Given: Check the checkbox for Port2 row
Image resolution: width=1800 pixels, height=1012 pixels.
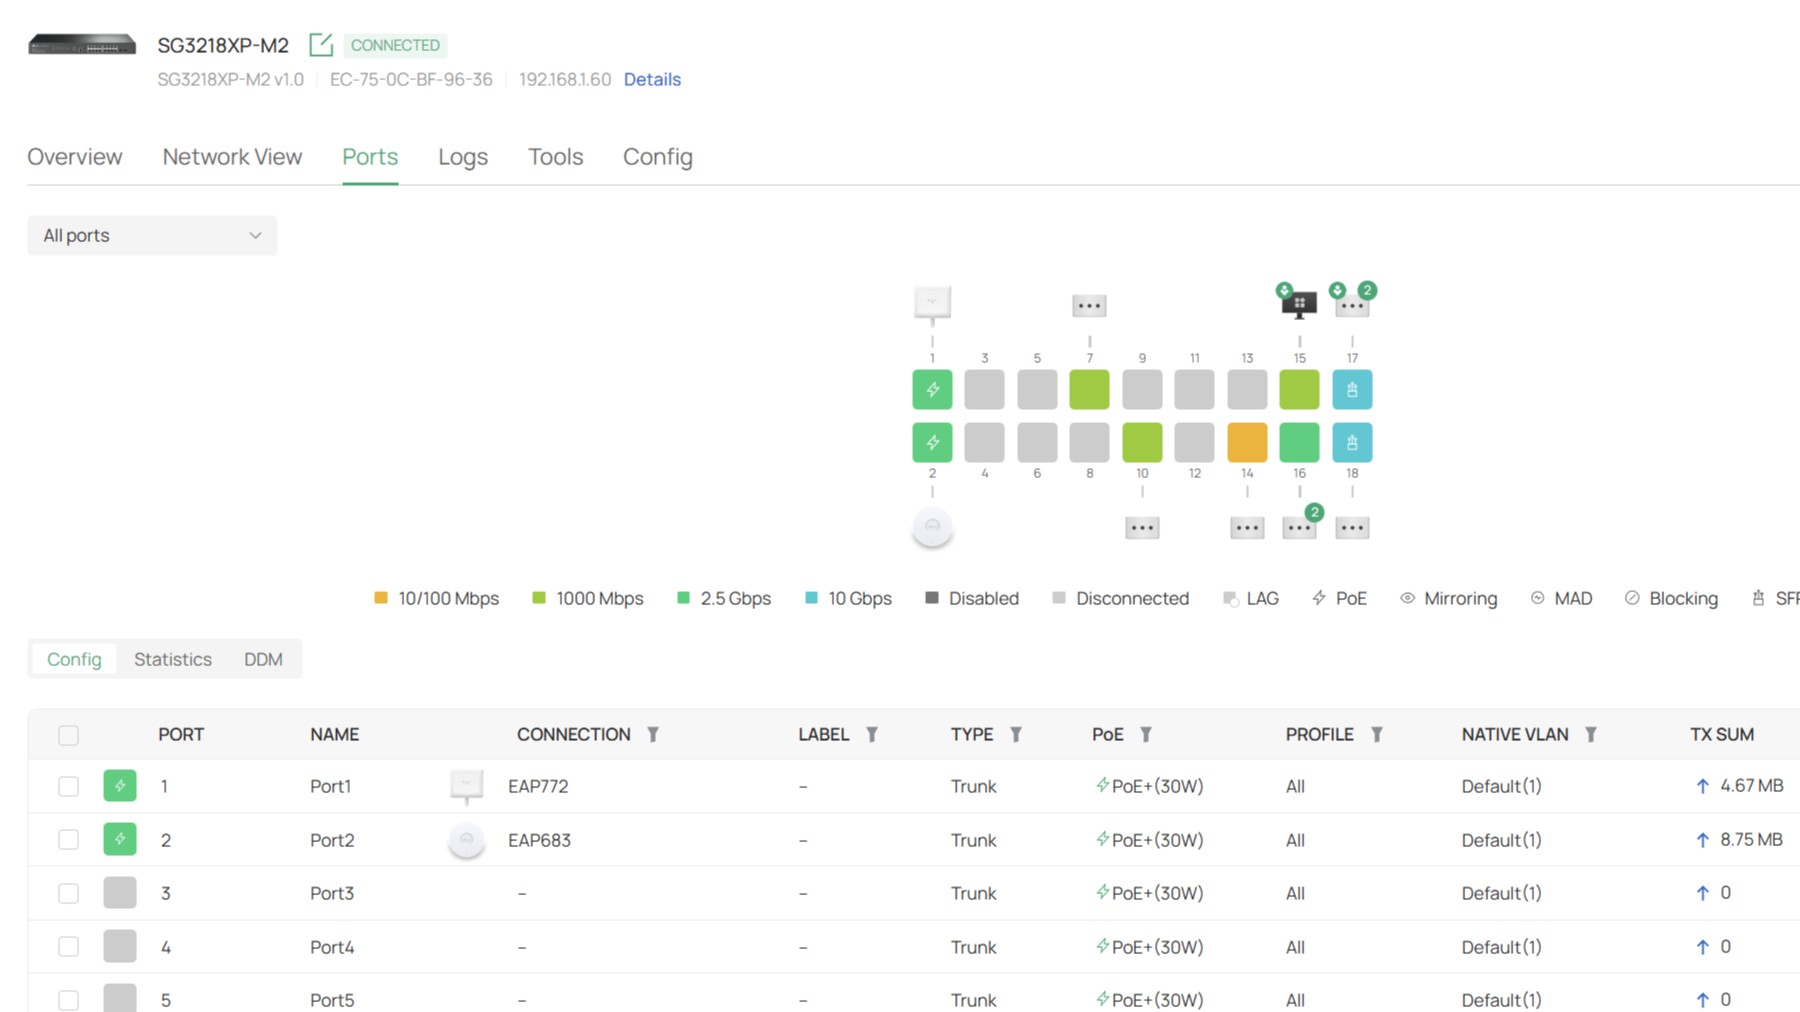Looking at the screenshot, I should tap(68, 840).
